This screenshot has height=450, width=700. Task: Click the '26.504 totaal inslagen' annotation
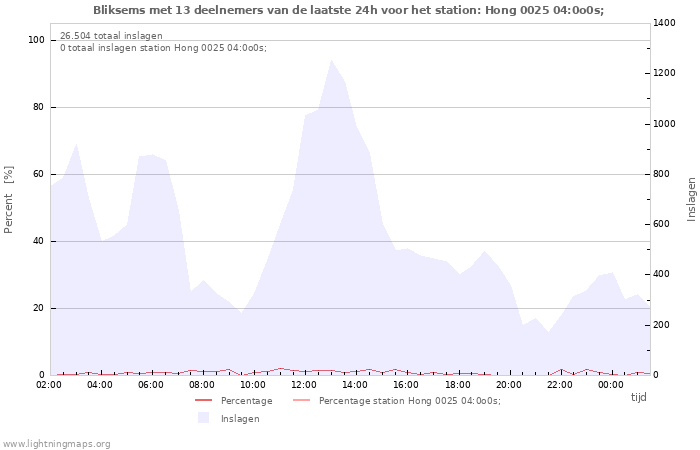pyautogui.click(x=111, y=36)
